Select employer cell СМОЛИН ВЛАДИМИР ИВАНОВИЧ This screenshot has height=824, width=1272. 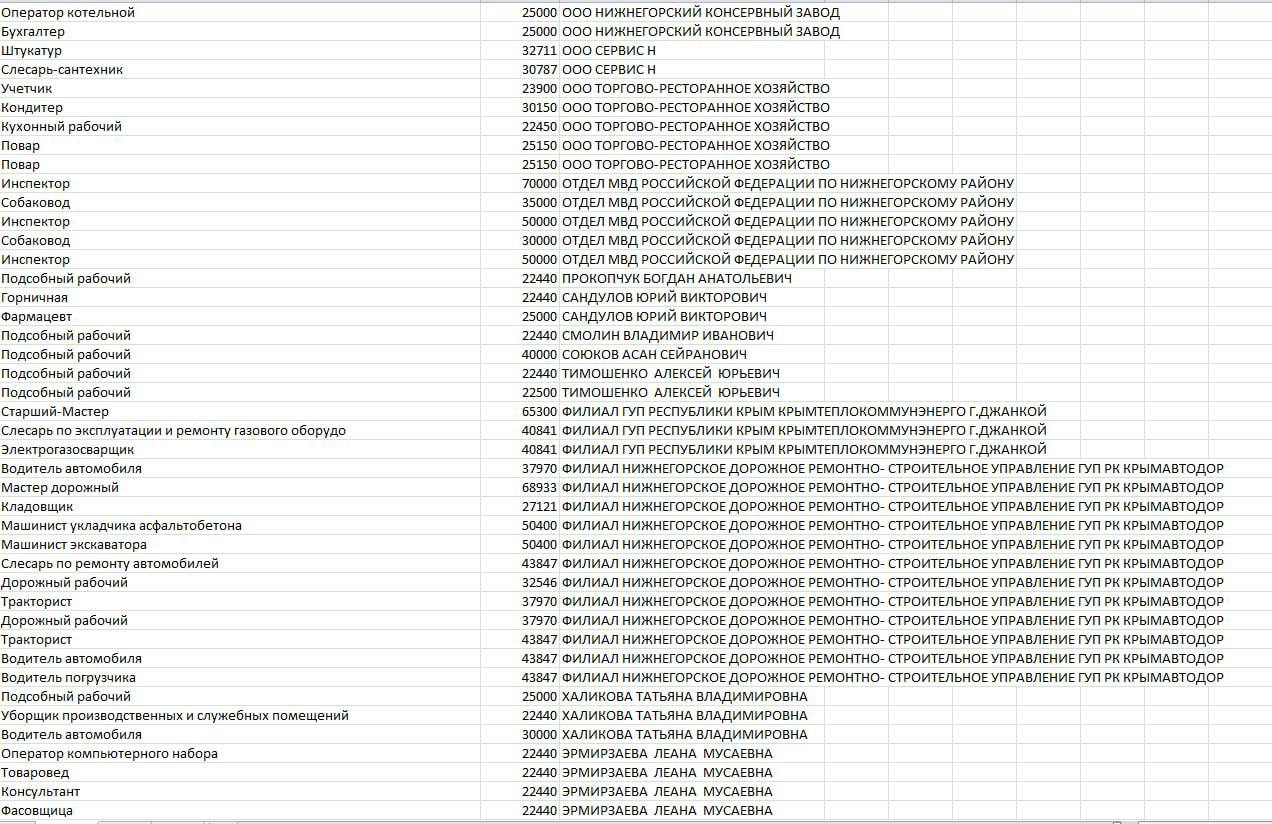[x=668, y=336]
